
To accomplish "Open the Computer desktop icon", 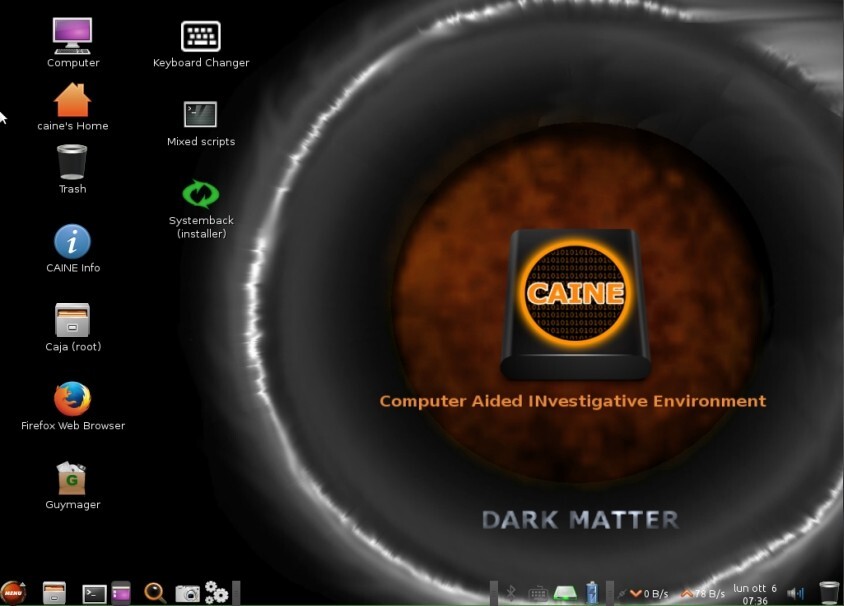I will (x=72, y=32).
